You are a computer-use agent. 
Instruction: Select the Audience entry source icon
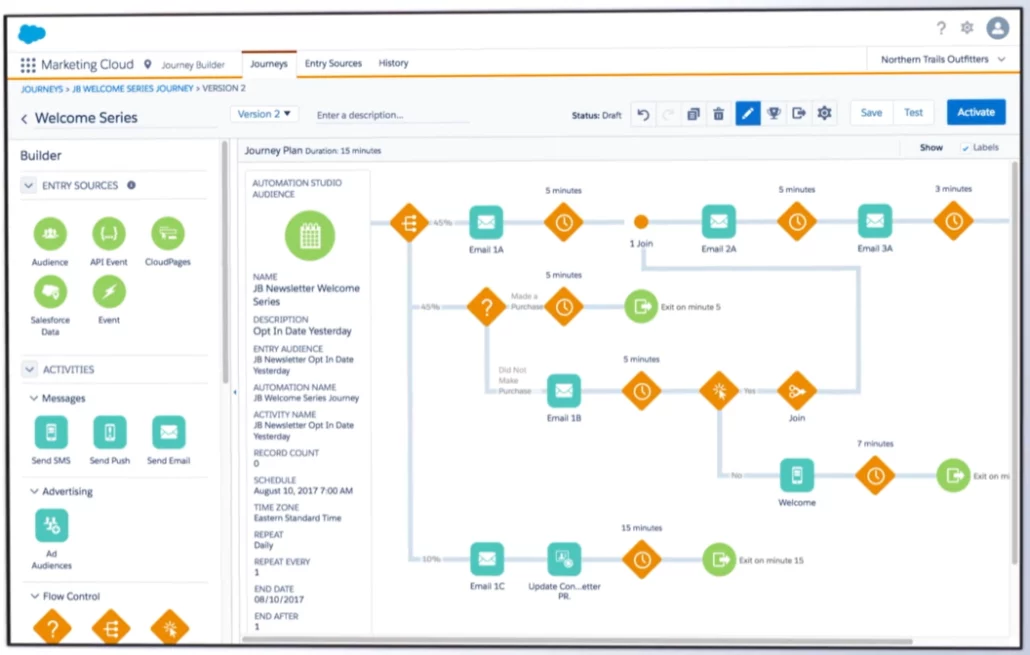pyautogui.click(x=50, y=233)
